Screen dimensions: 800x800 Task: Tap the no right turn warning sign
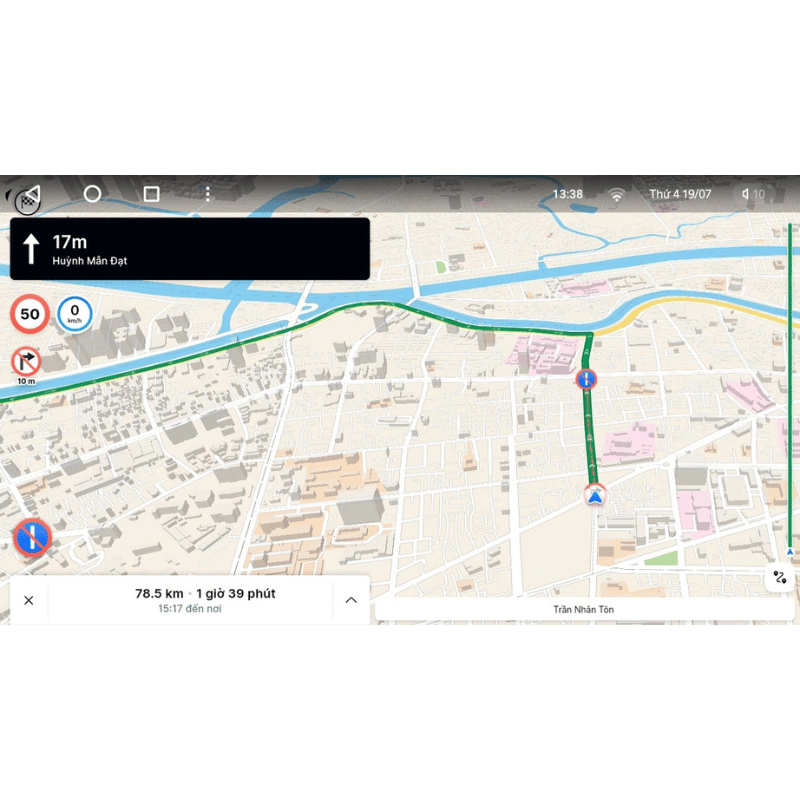[x=26, y=362]
